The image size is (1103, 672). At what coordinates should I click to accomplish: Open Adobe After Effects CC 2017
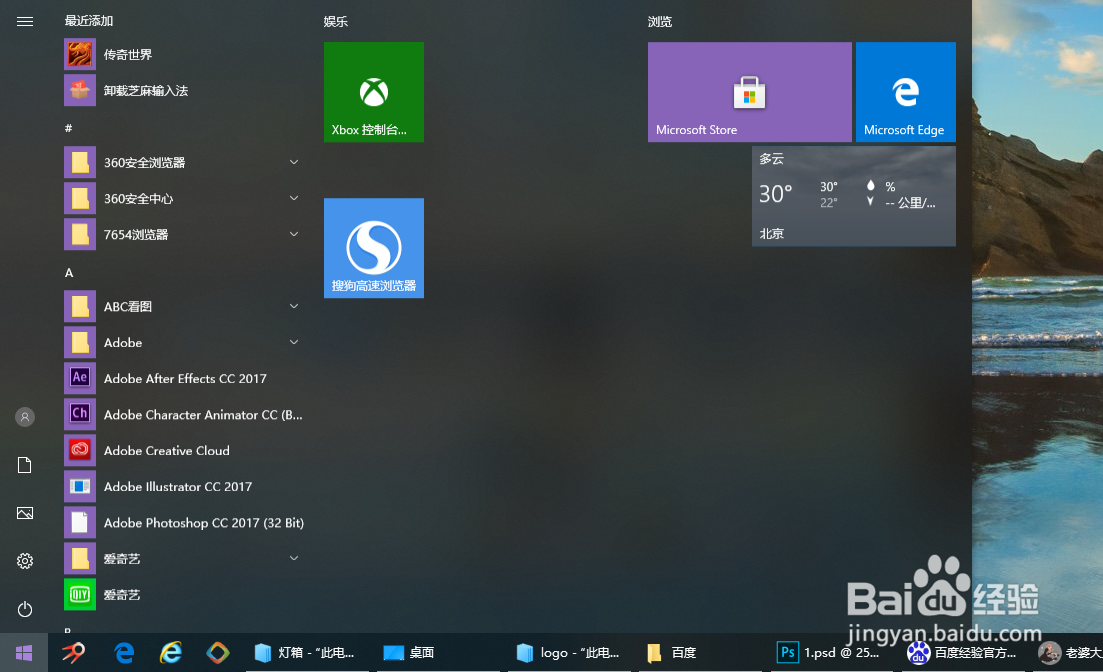183,379
